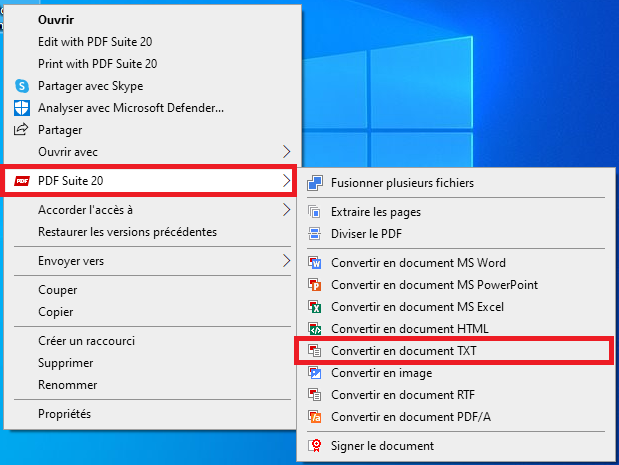Viewport: 619px width, 465px height.
Task: Expand the Envoyer vers submenu arrow
Action: point(287,261)
